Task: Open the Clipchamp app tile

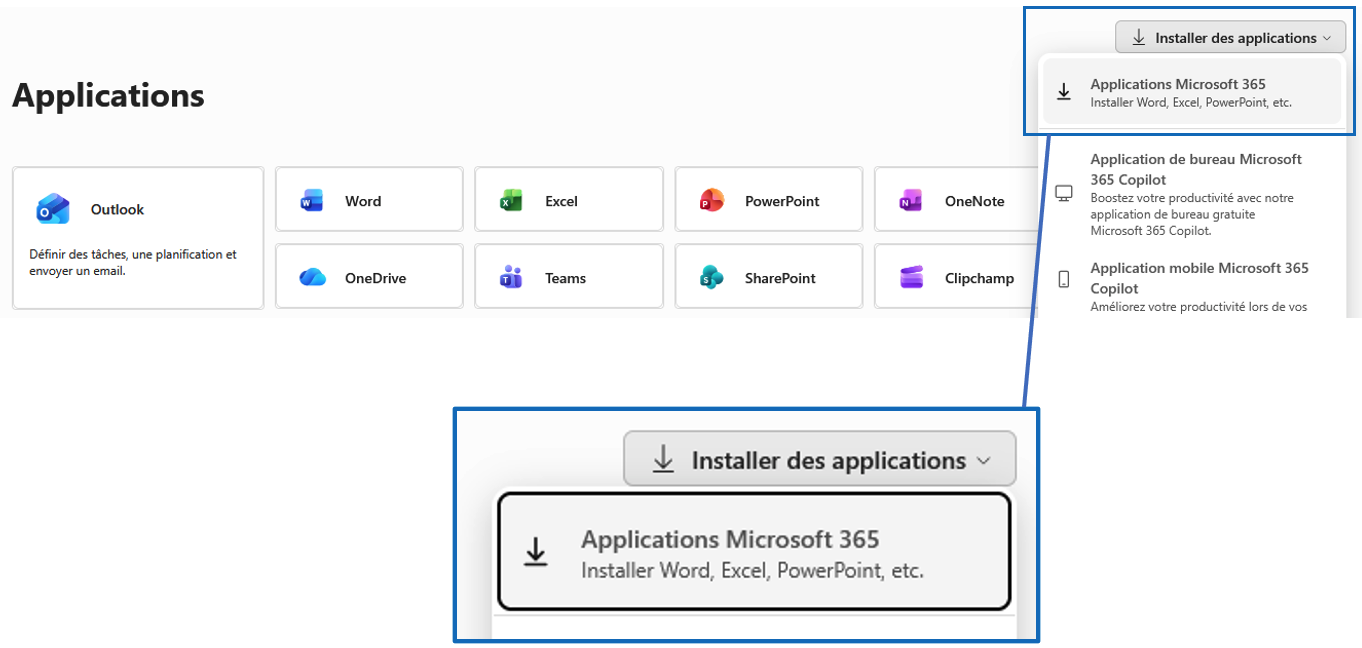Action: tap(955, 277)
